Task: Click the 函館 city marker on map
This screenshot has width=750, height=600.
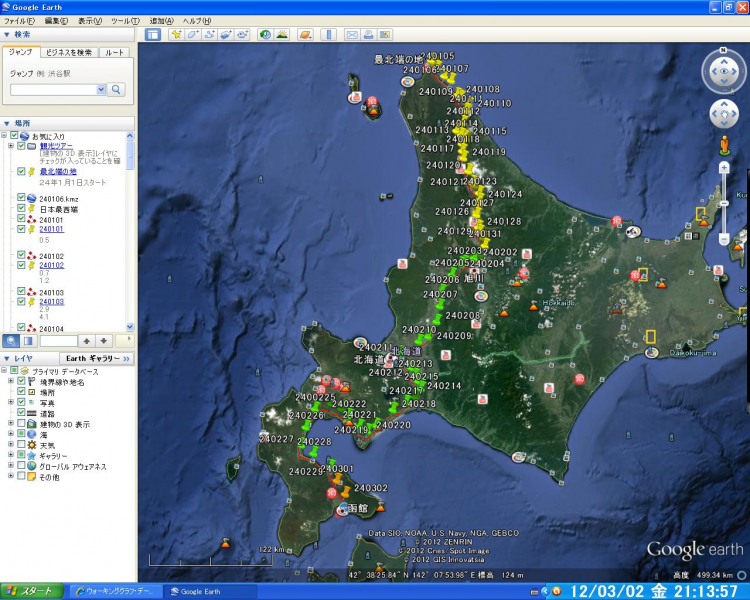Action: click(x=342, y=510)
